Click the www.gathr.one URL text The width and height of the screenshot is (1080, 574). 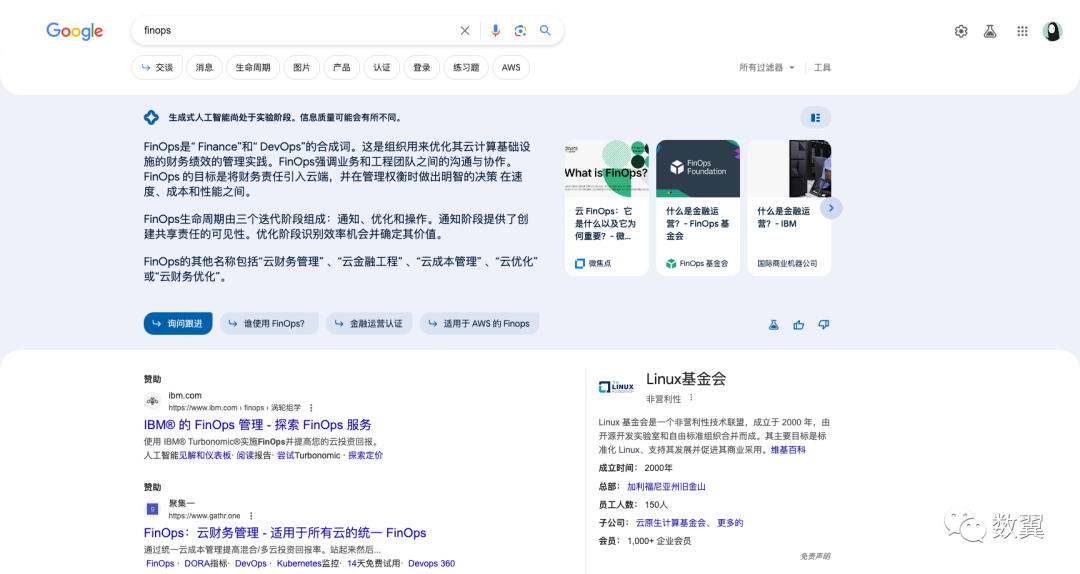[x=205, y=515]
